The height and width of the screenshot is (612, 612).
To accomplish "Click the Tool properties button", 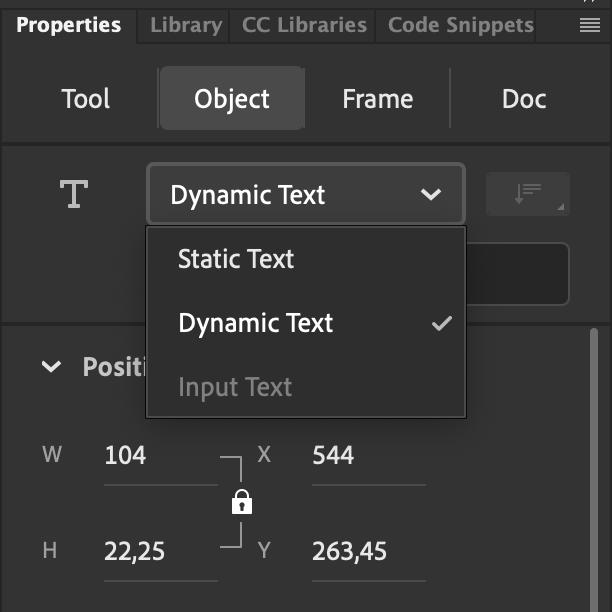I will point(86,99).
